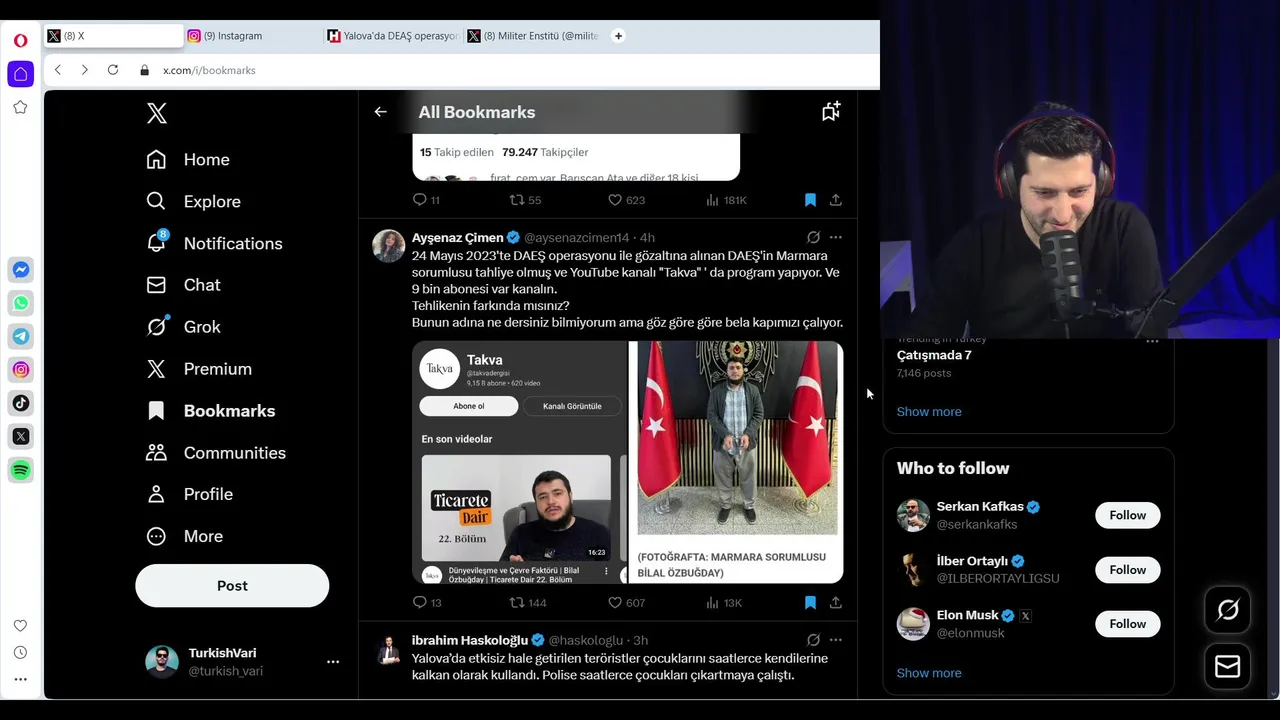Reply to post with 13 replies

[427, 603]
